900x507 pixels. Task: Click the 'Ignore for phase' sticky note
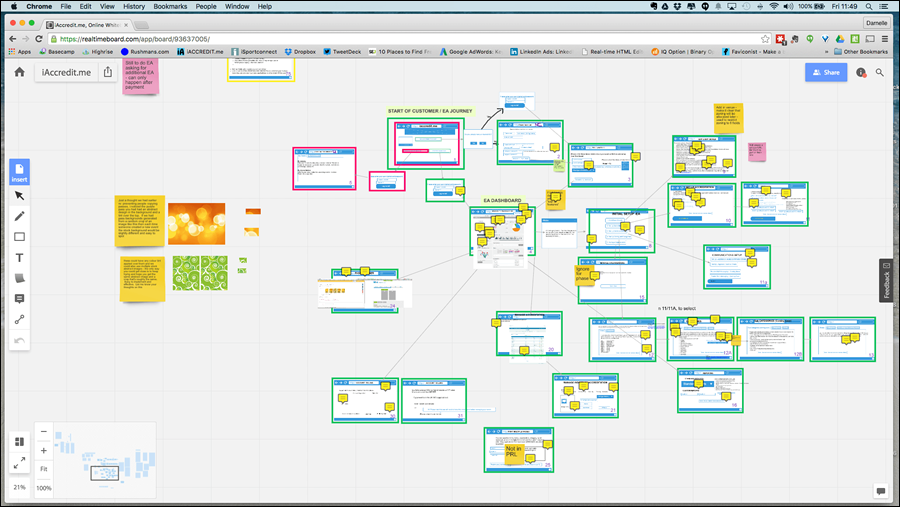tap(583, 274)
